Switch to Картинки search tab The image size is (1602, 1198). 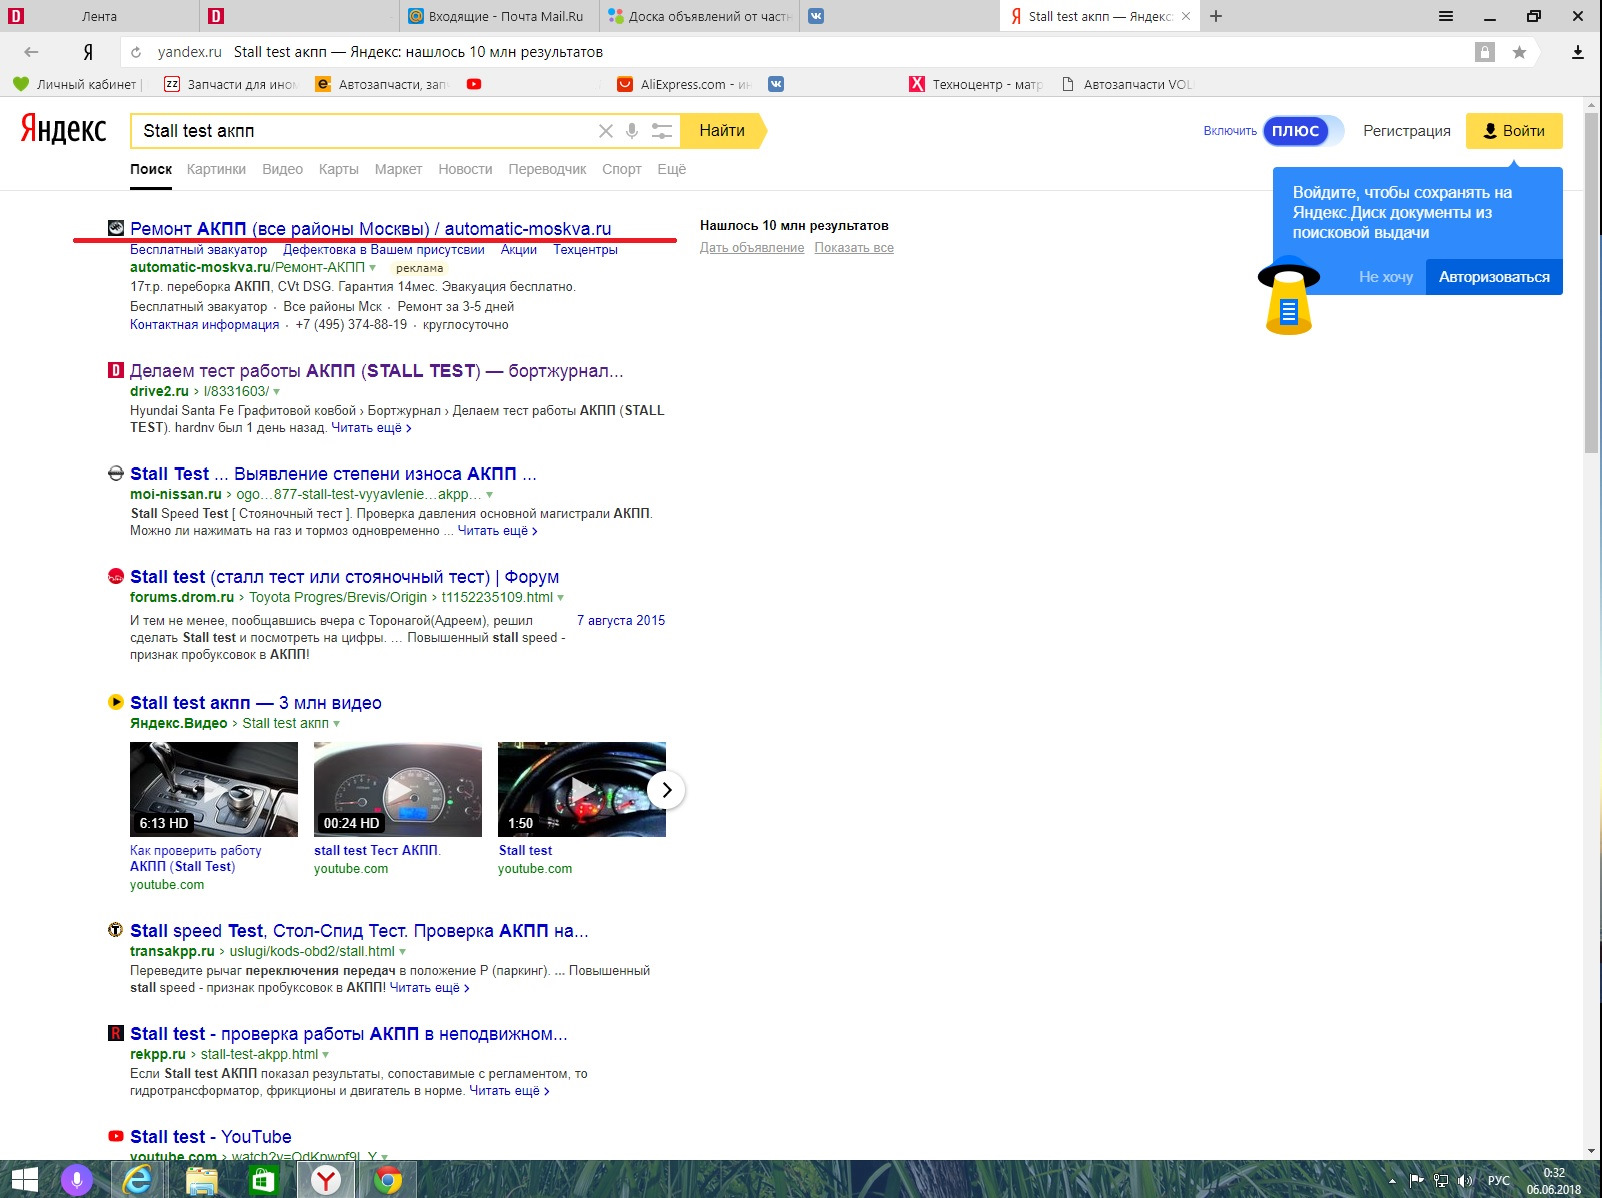[x=216, y=169]
